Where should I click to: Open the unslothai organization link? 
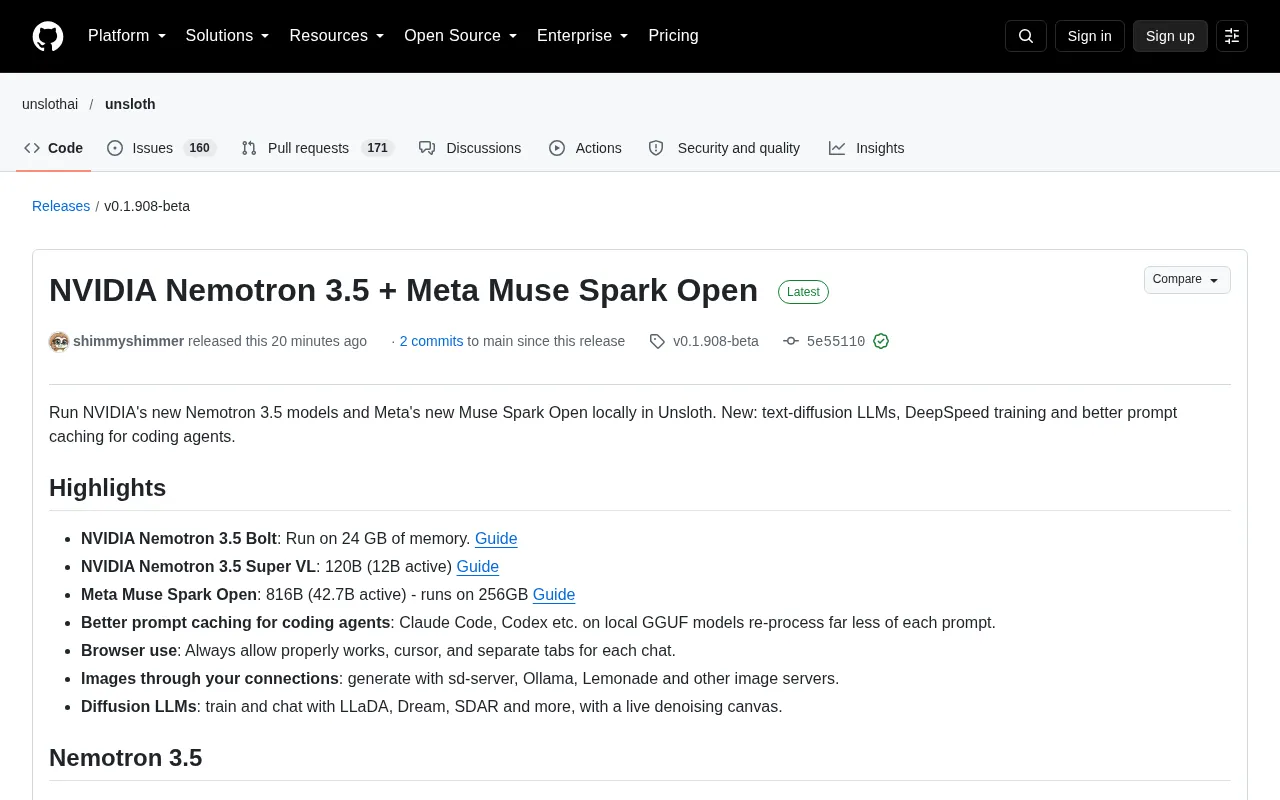click(50, 104)
